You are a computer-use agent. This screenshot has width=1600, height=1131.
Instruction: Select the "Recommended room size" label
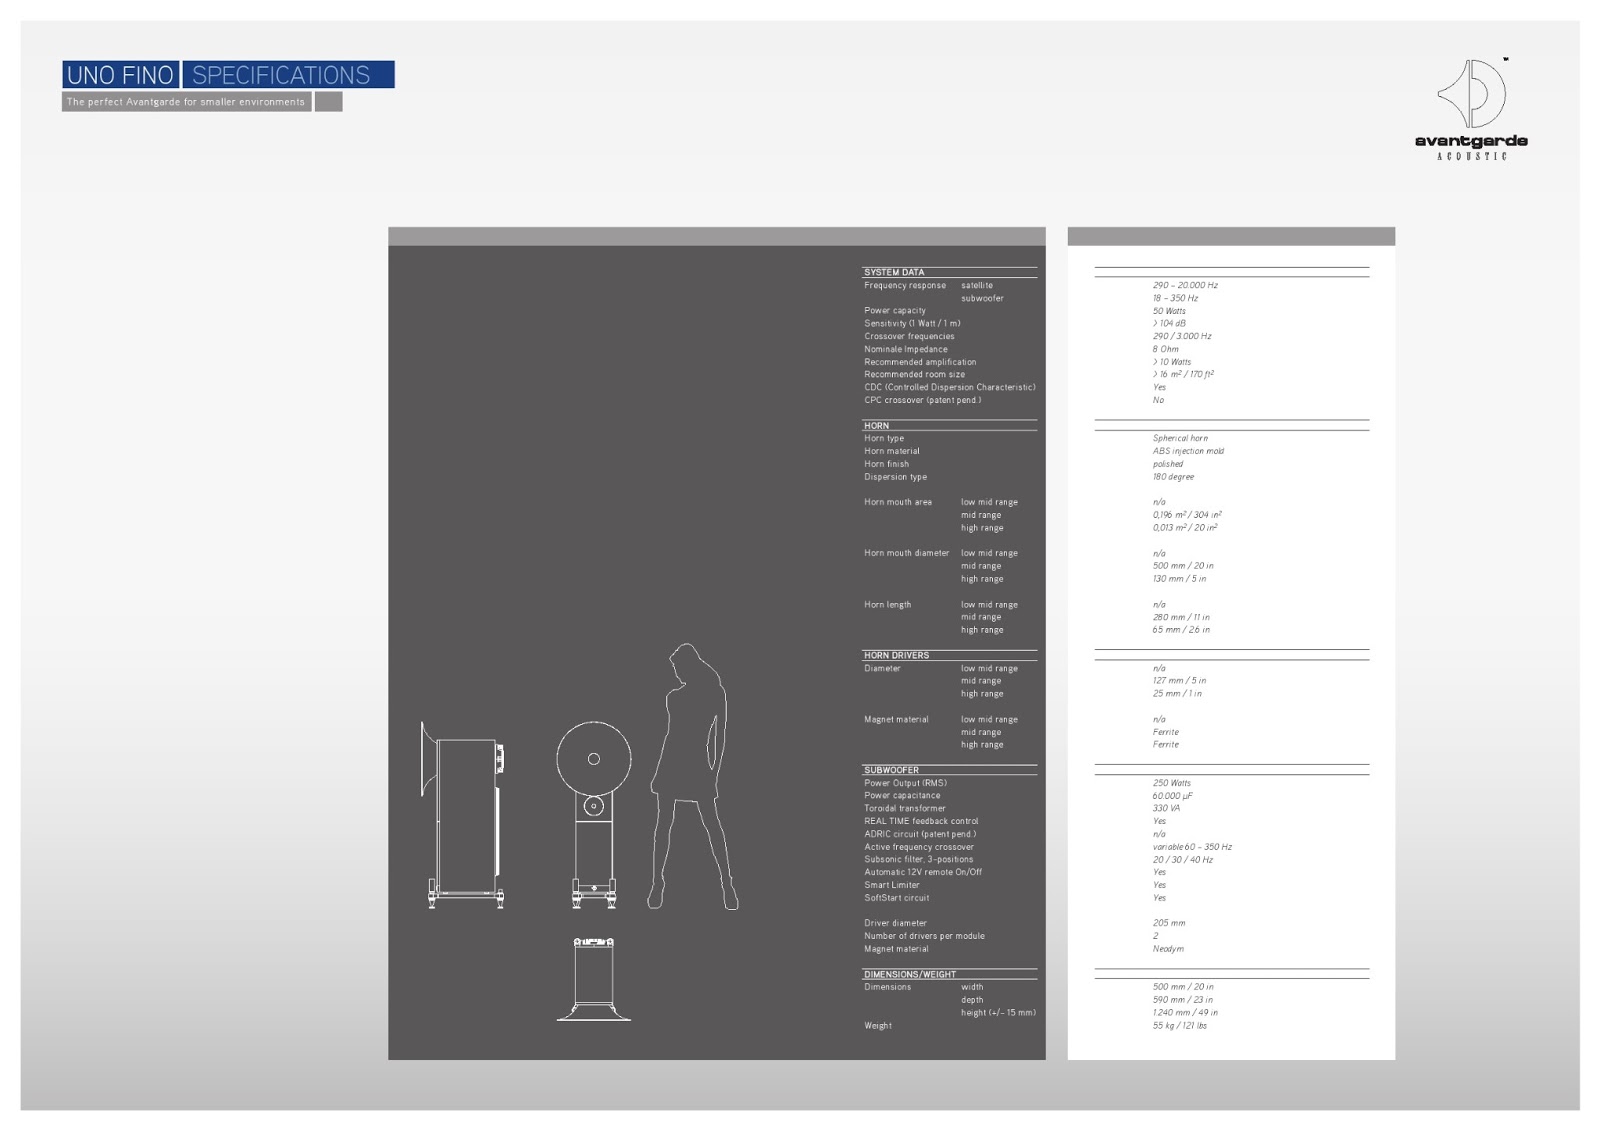(x=915, y=375)
